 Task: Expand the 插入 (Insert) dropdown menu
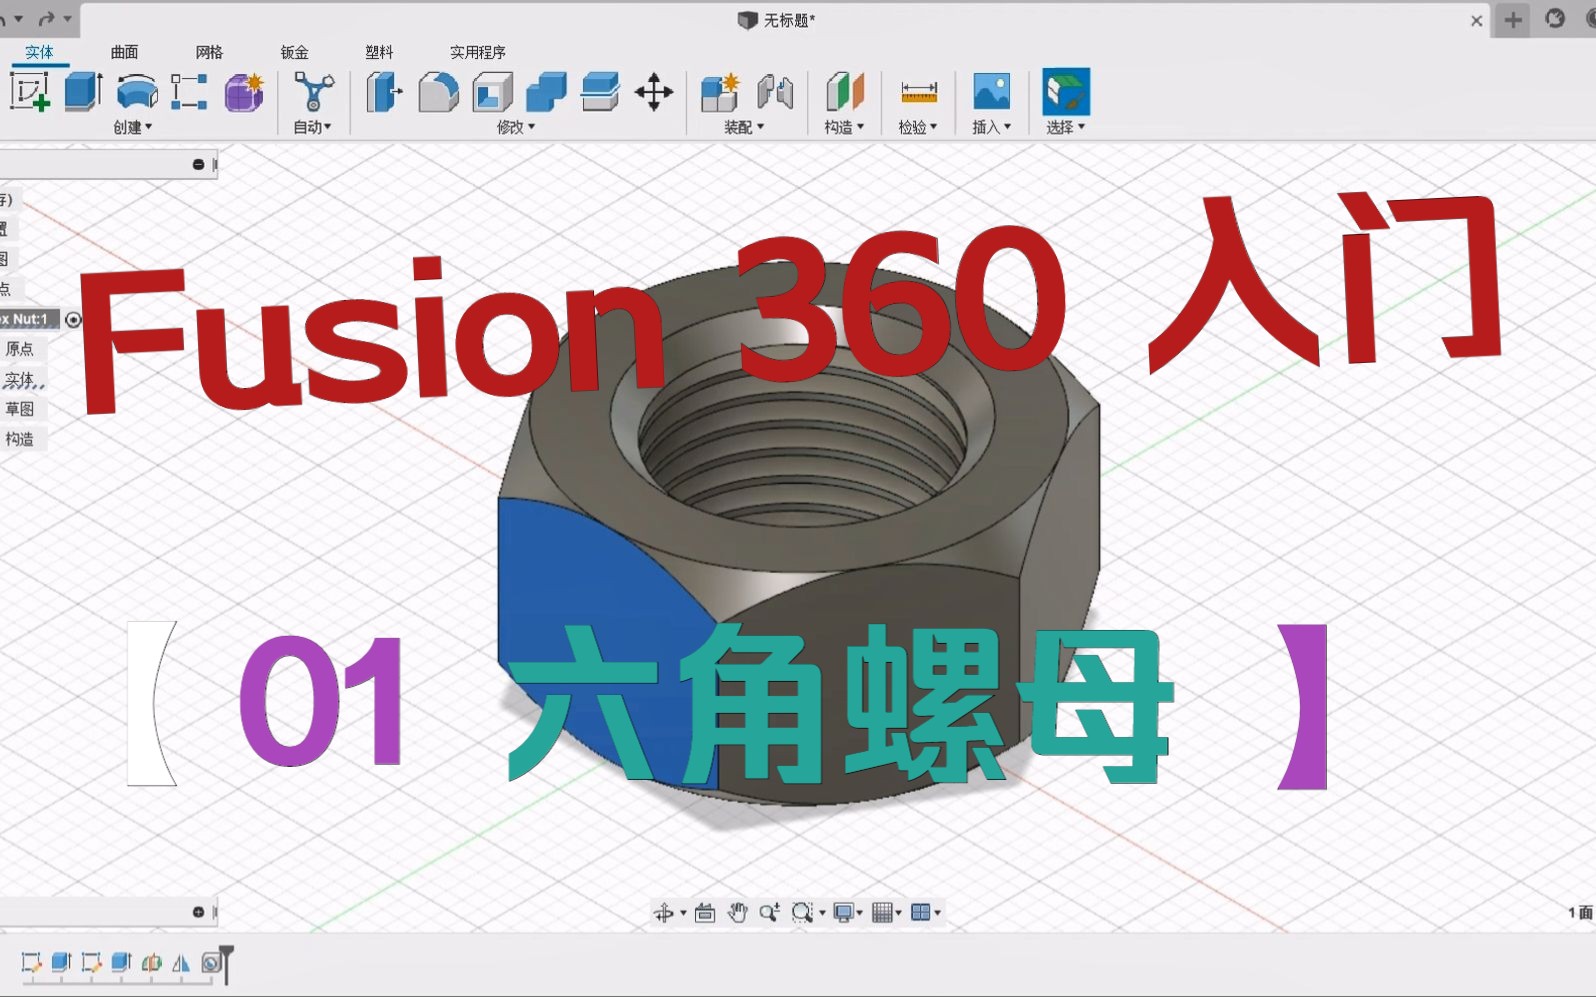pyautogui.click(x=991, y=127)
